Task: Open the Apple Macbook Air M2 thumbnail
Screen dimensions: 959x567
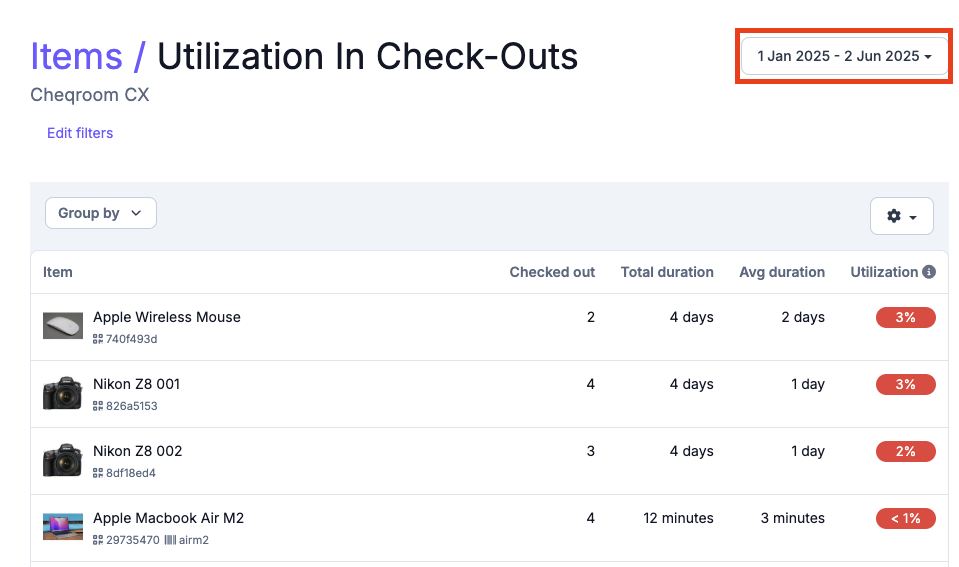Action: click(x=63, y=527)
